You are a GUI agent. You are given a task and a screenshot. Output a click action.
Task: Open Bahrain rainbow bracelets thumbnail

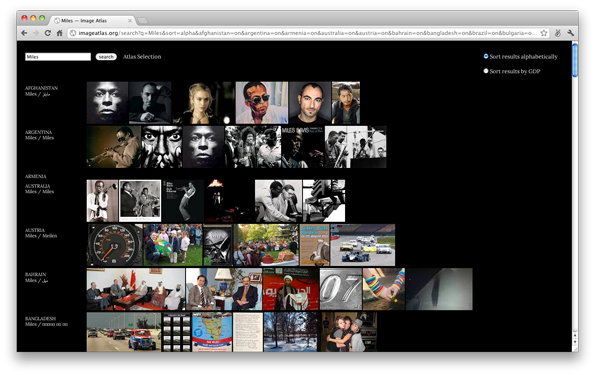point(384,289)
